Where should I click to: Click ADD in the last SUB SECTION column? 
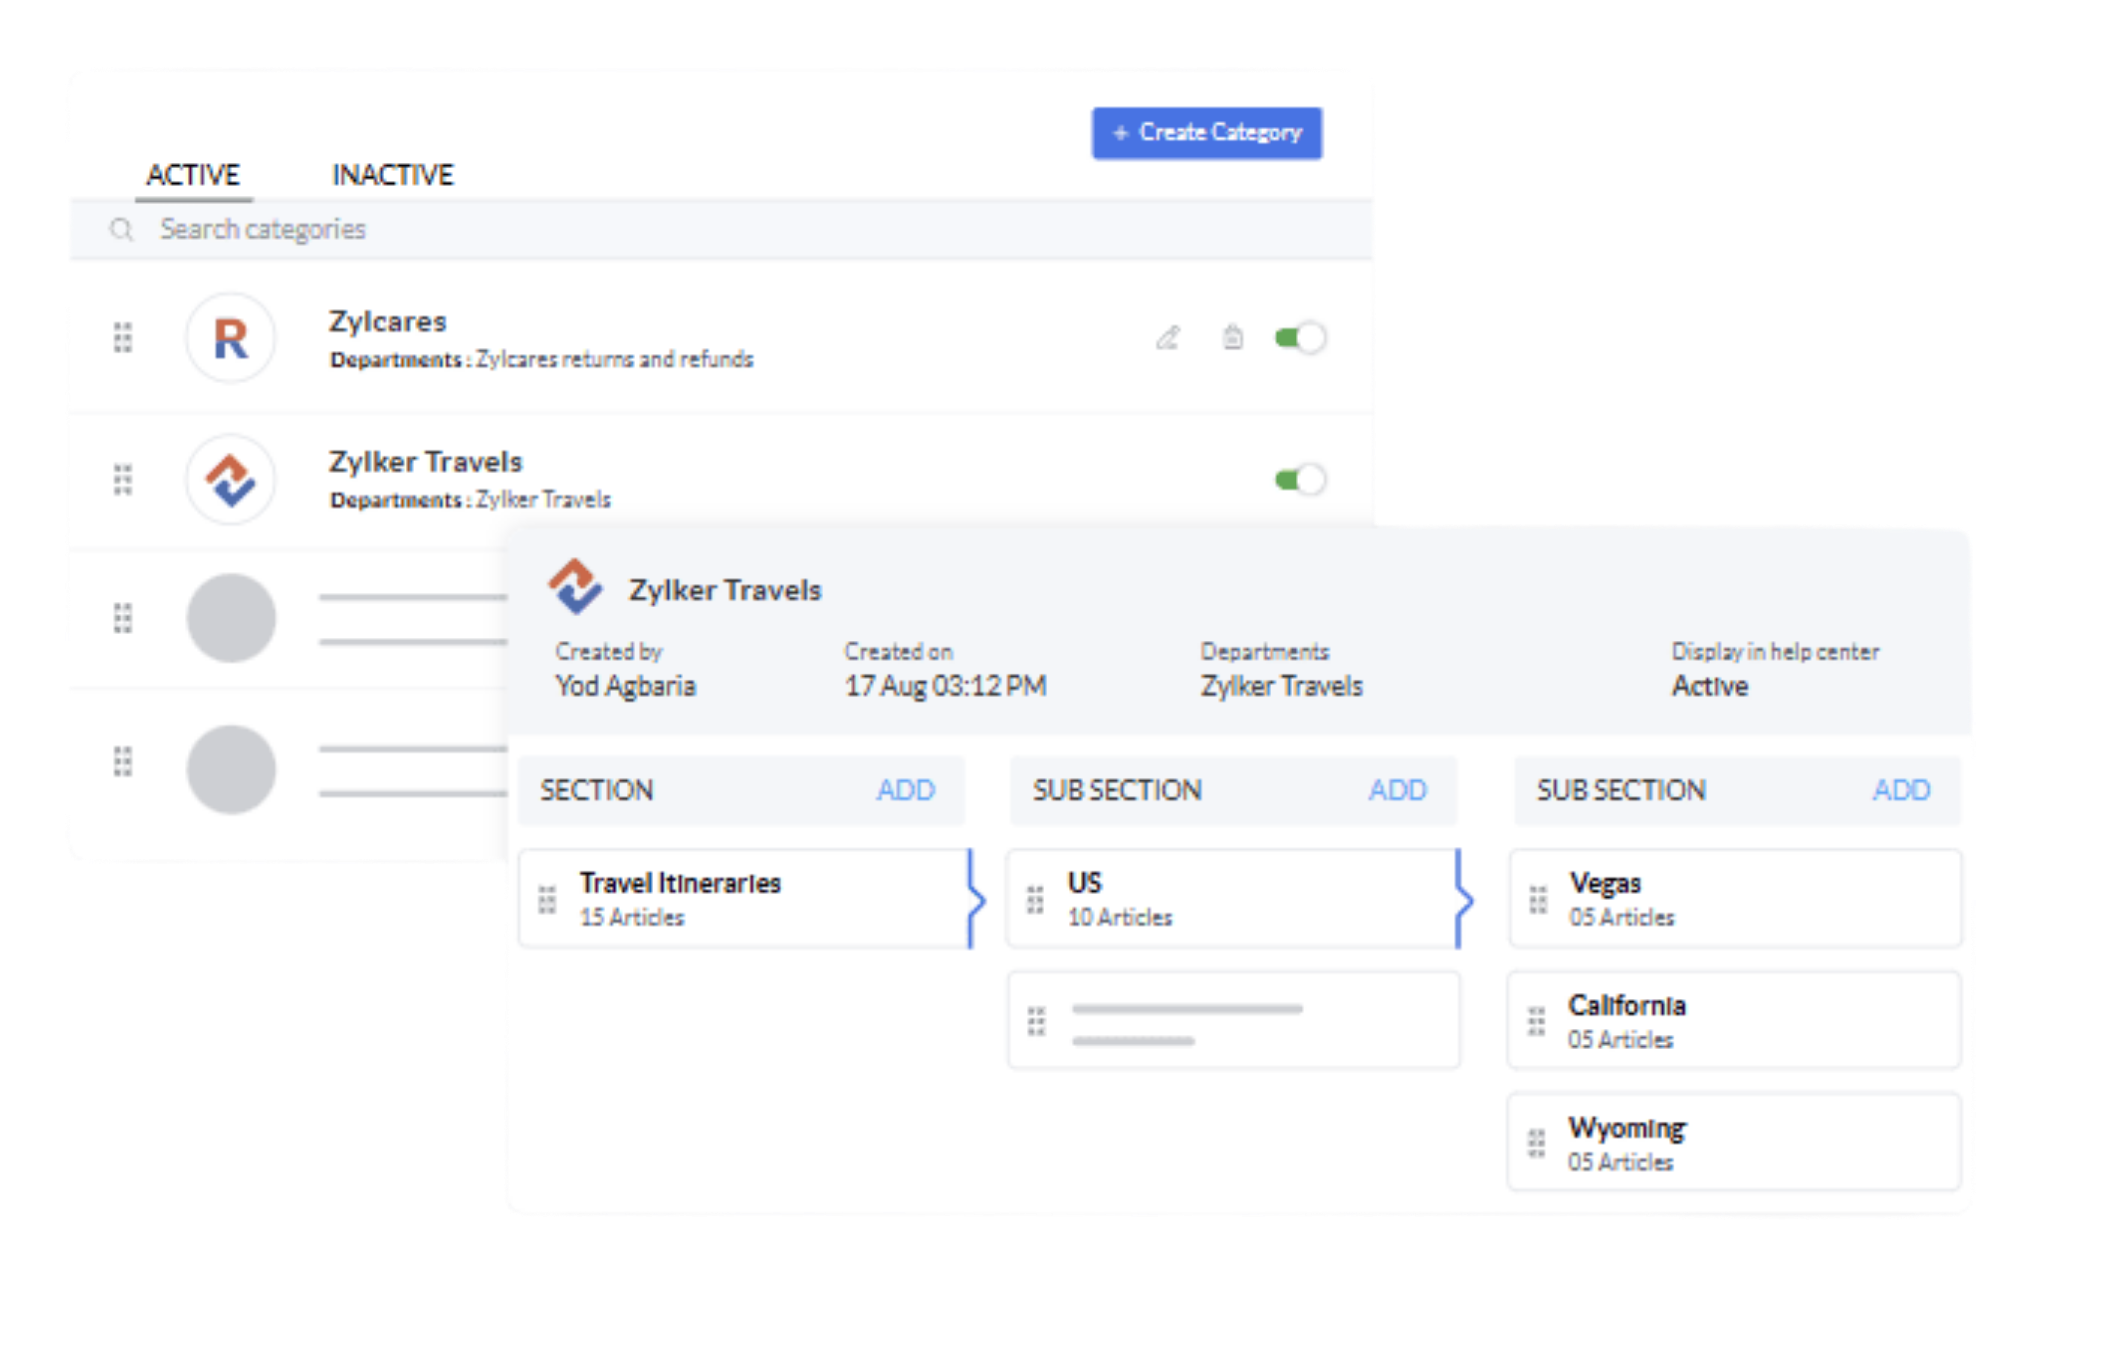click(1900, 790)
